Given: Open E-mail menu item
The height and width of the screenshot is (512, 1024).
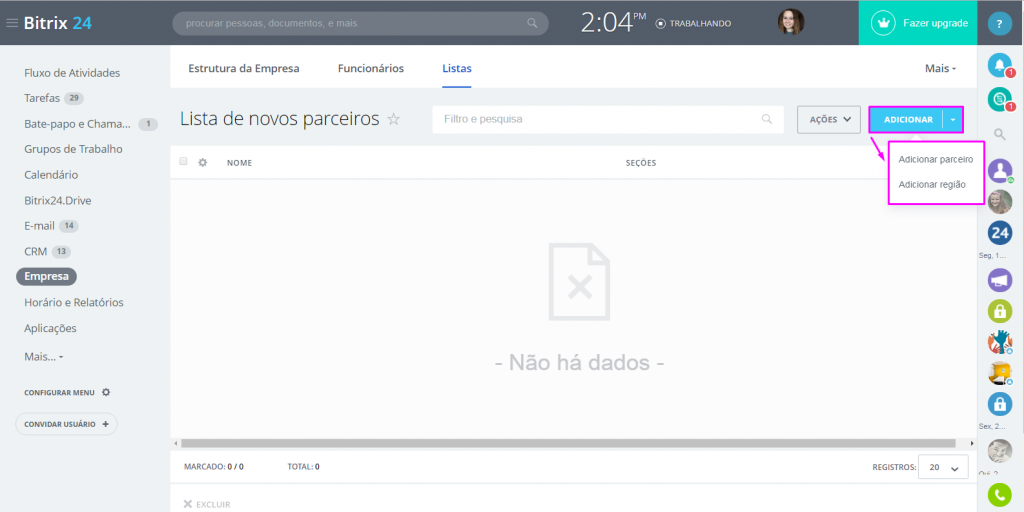Looking at the screenshot, I should pyautogui.click(x=39, y=226).
